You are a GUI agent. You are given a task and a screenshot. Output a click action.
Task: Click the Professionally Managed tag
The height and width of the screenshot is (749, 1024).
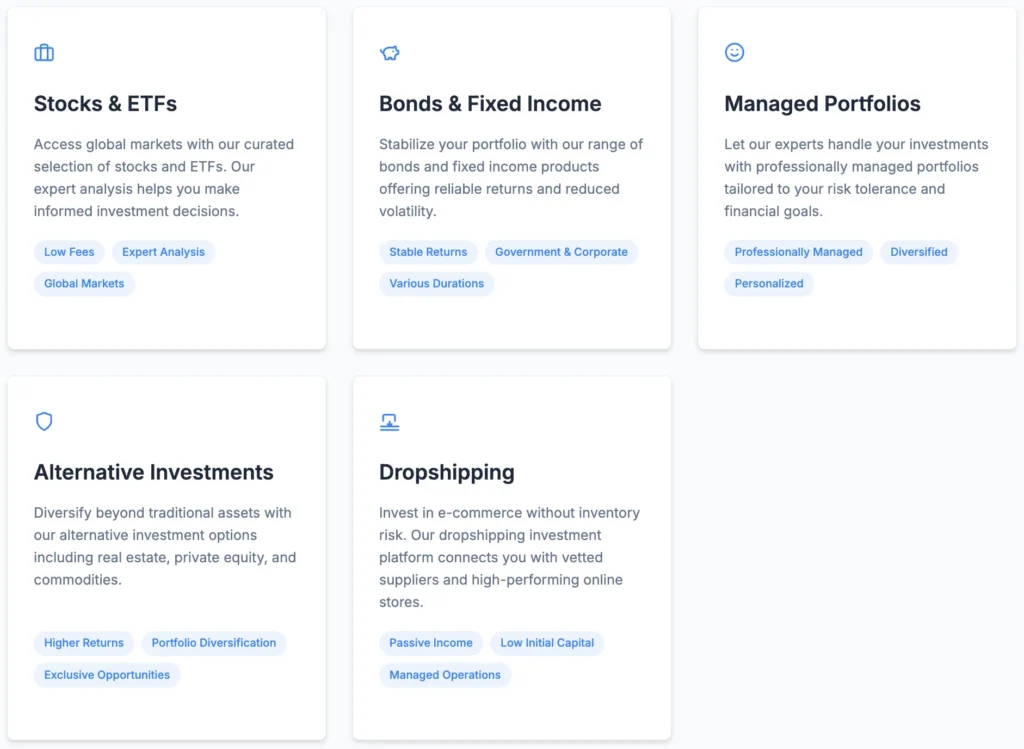797,252
